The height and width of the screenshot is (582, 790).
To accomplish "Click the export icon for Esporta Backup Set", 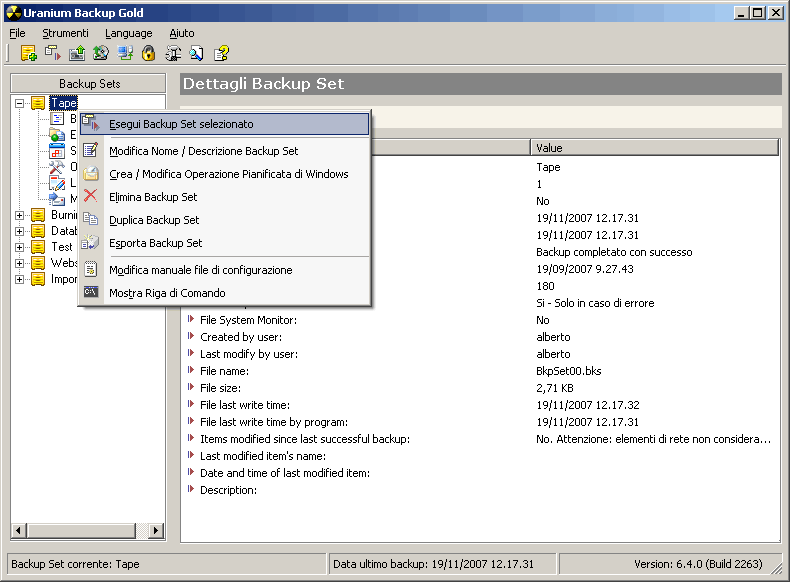I will tap(91, 242).
